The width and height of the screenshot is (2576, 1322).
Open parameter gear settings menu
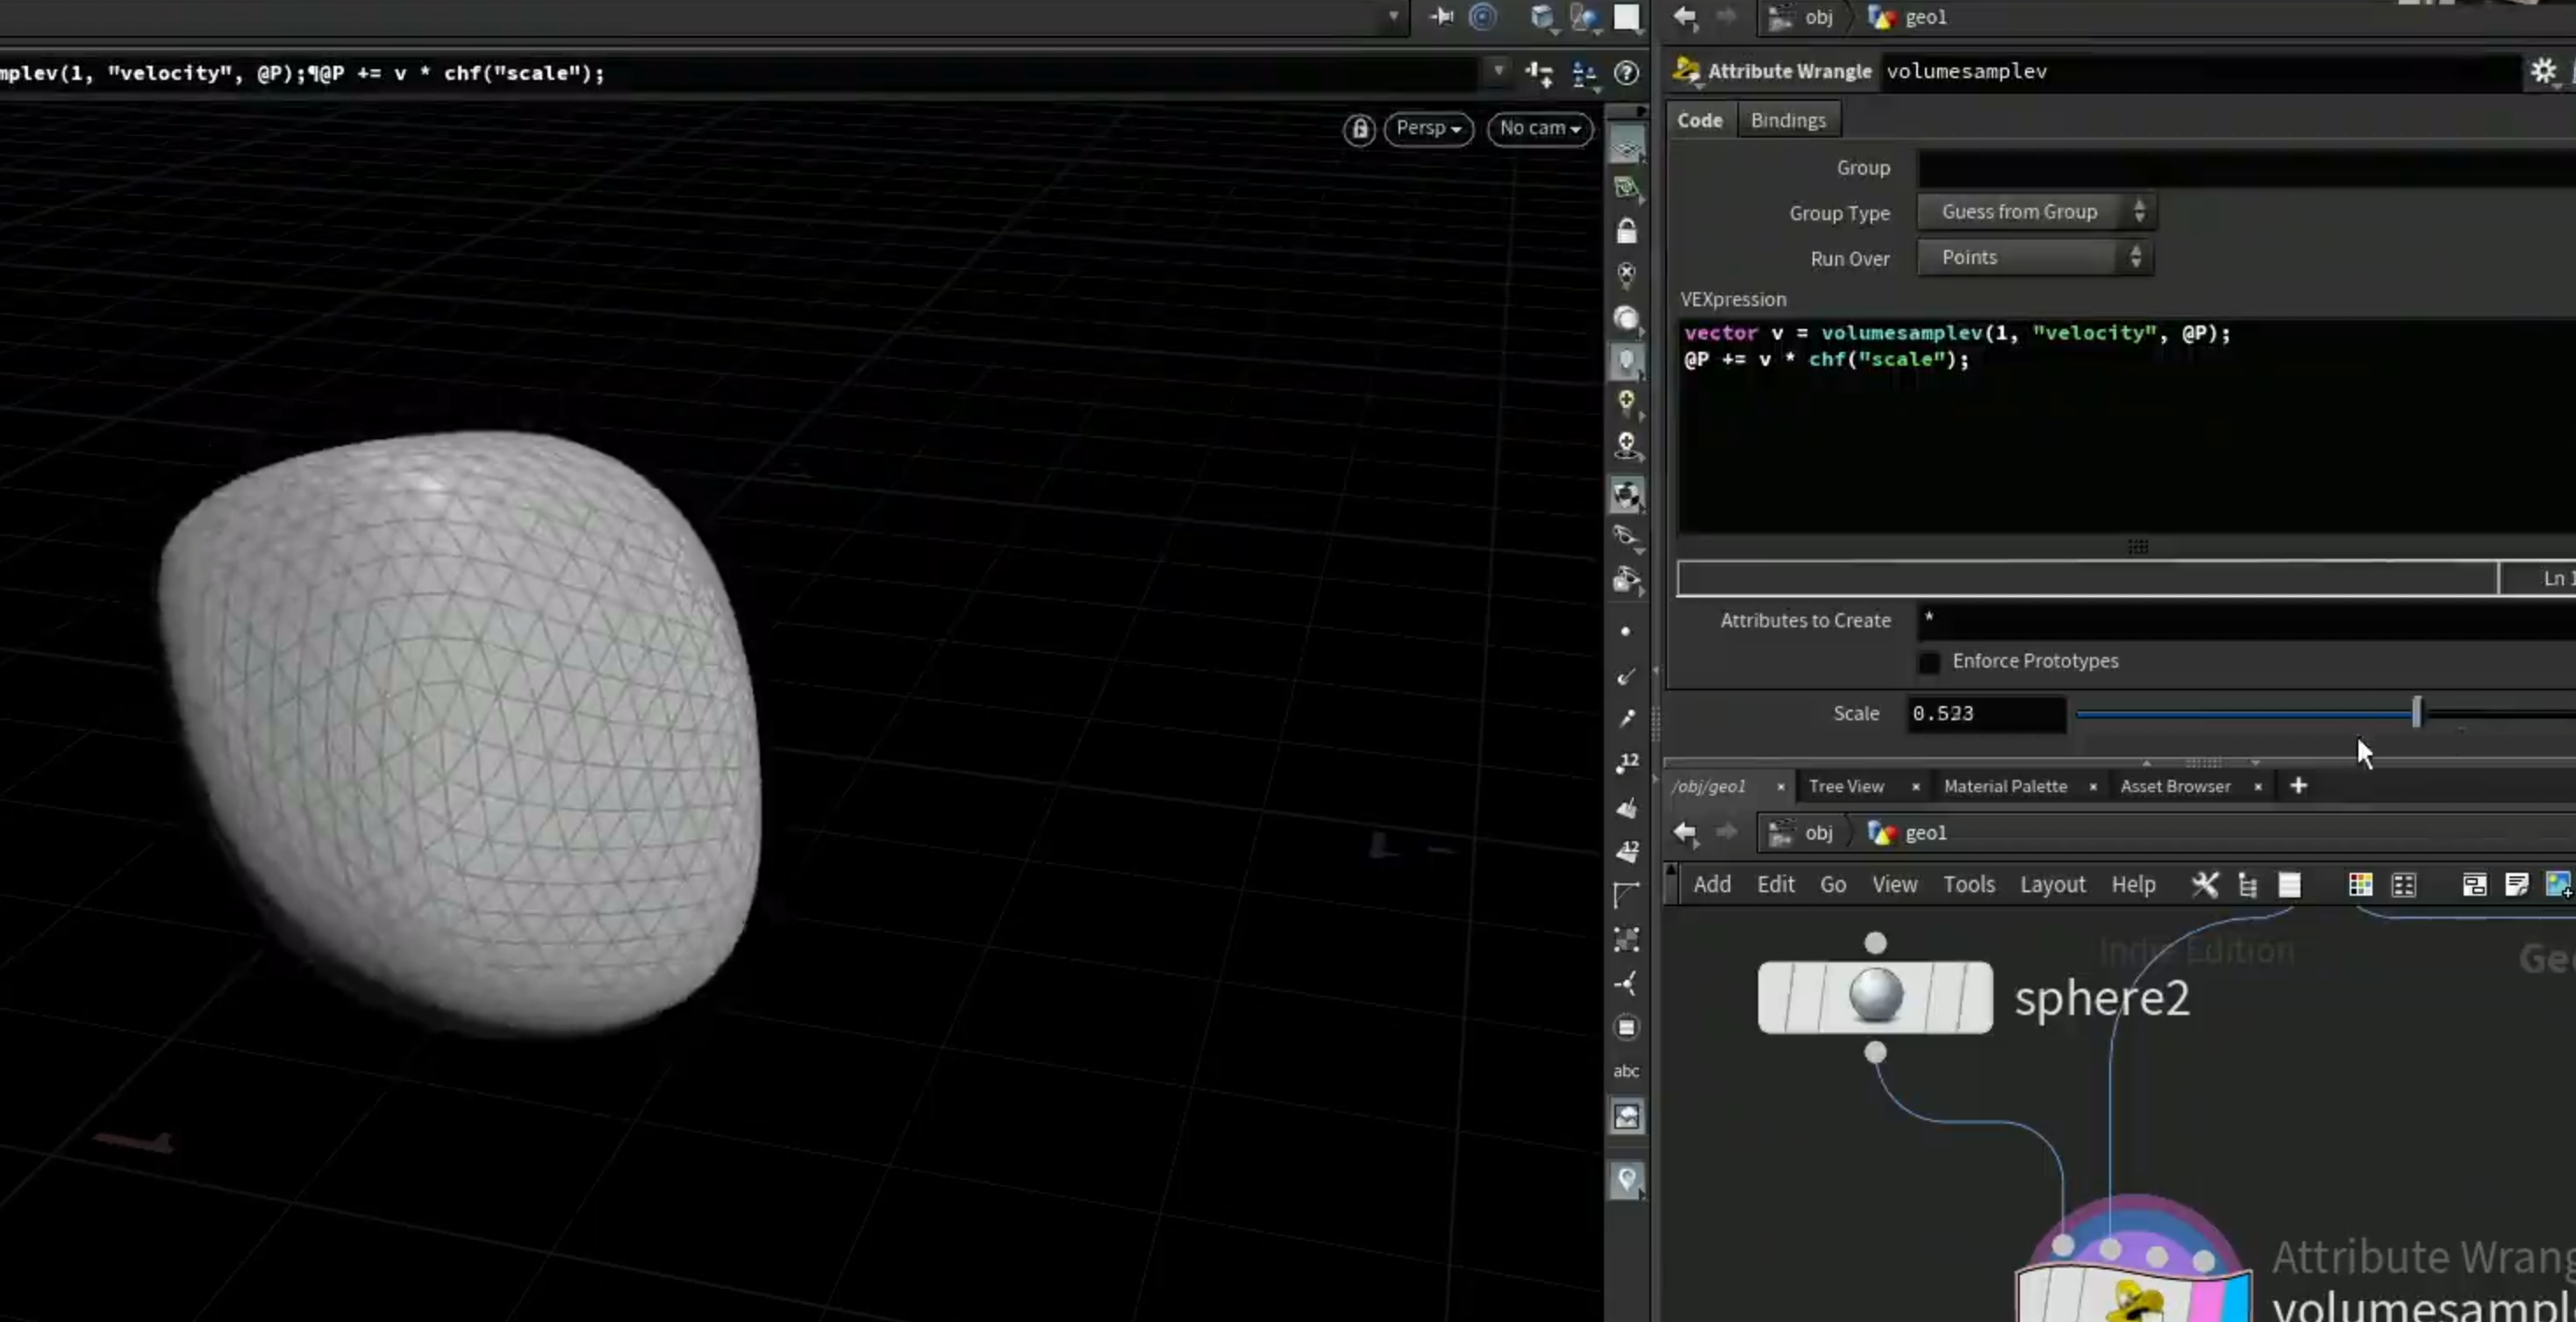pyautogui.click(x=2542, y=71)
